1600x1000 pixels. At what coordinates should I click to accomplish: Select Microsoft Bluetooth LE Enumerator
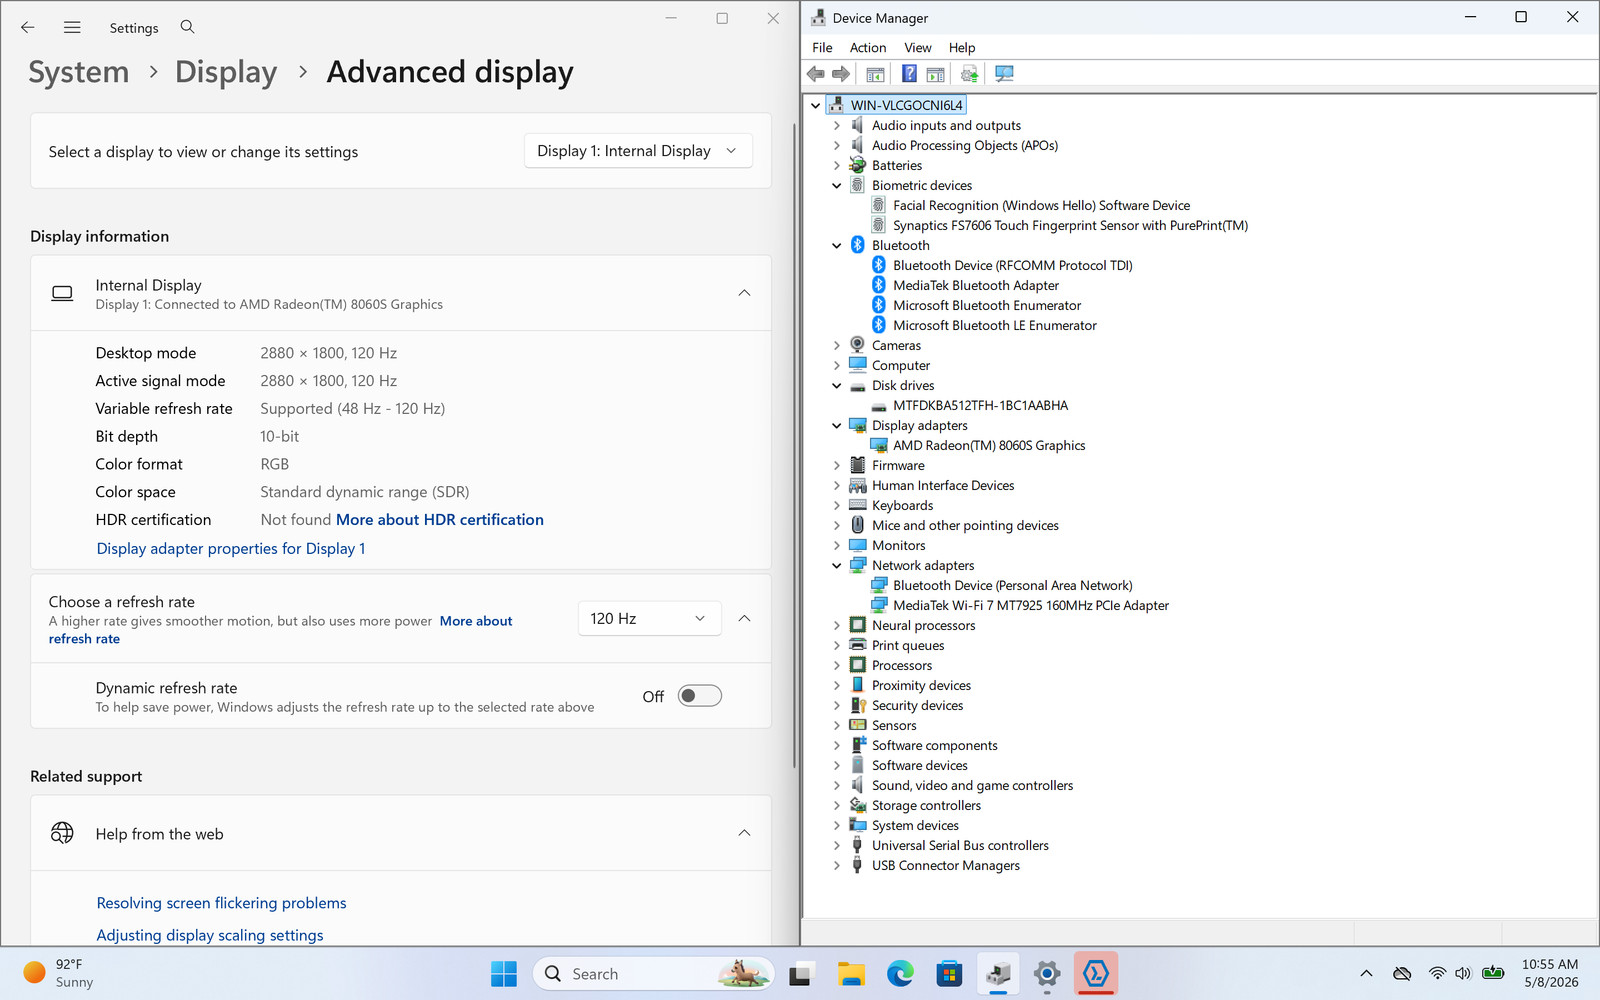[x=995, y=325]
